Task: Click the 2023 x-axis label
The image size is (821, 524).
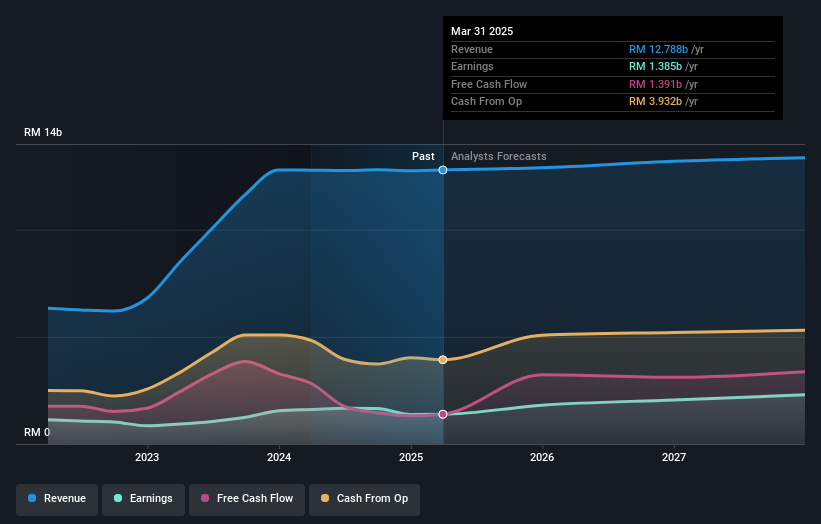Action: tap(147, 457)
